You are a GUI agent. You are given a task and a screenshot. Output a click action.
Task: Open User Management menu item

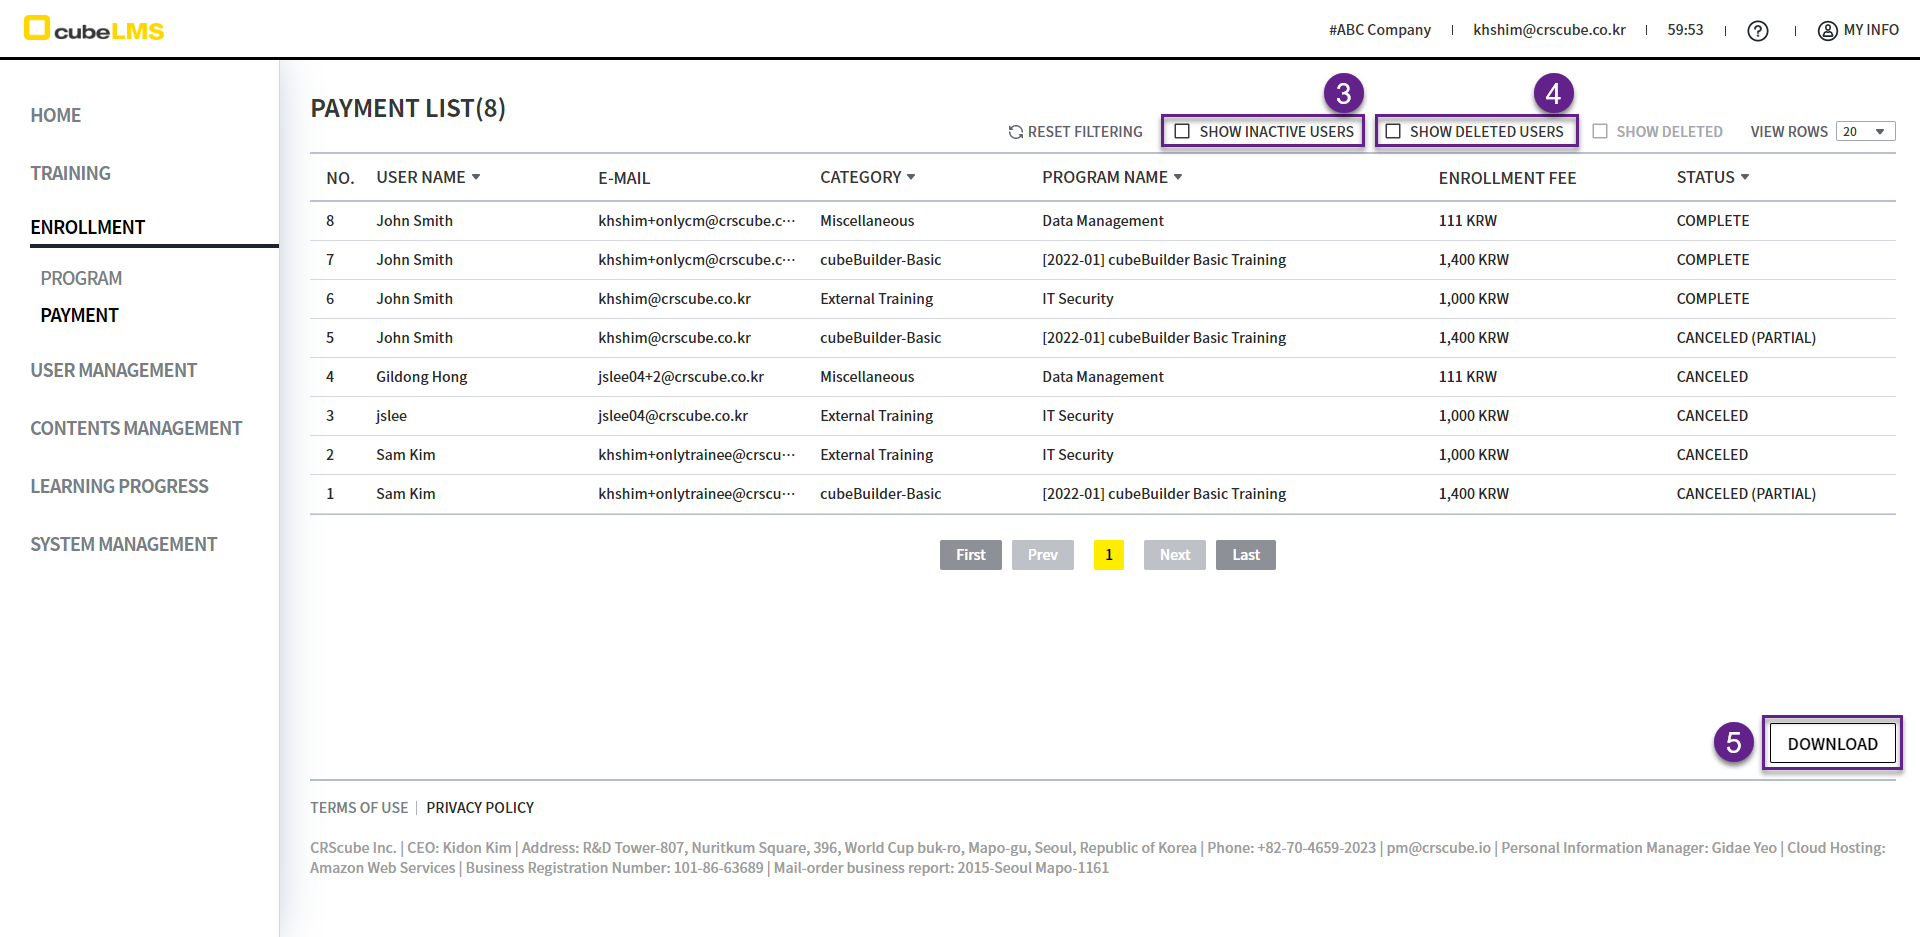(x=113, y=370)
